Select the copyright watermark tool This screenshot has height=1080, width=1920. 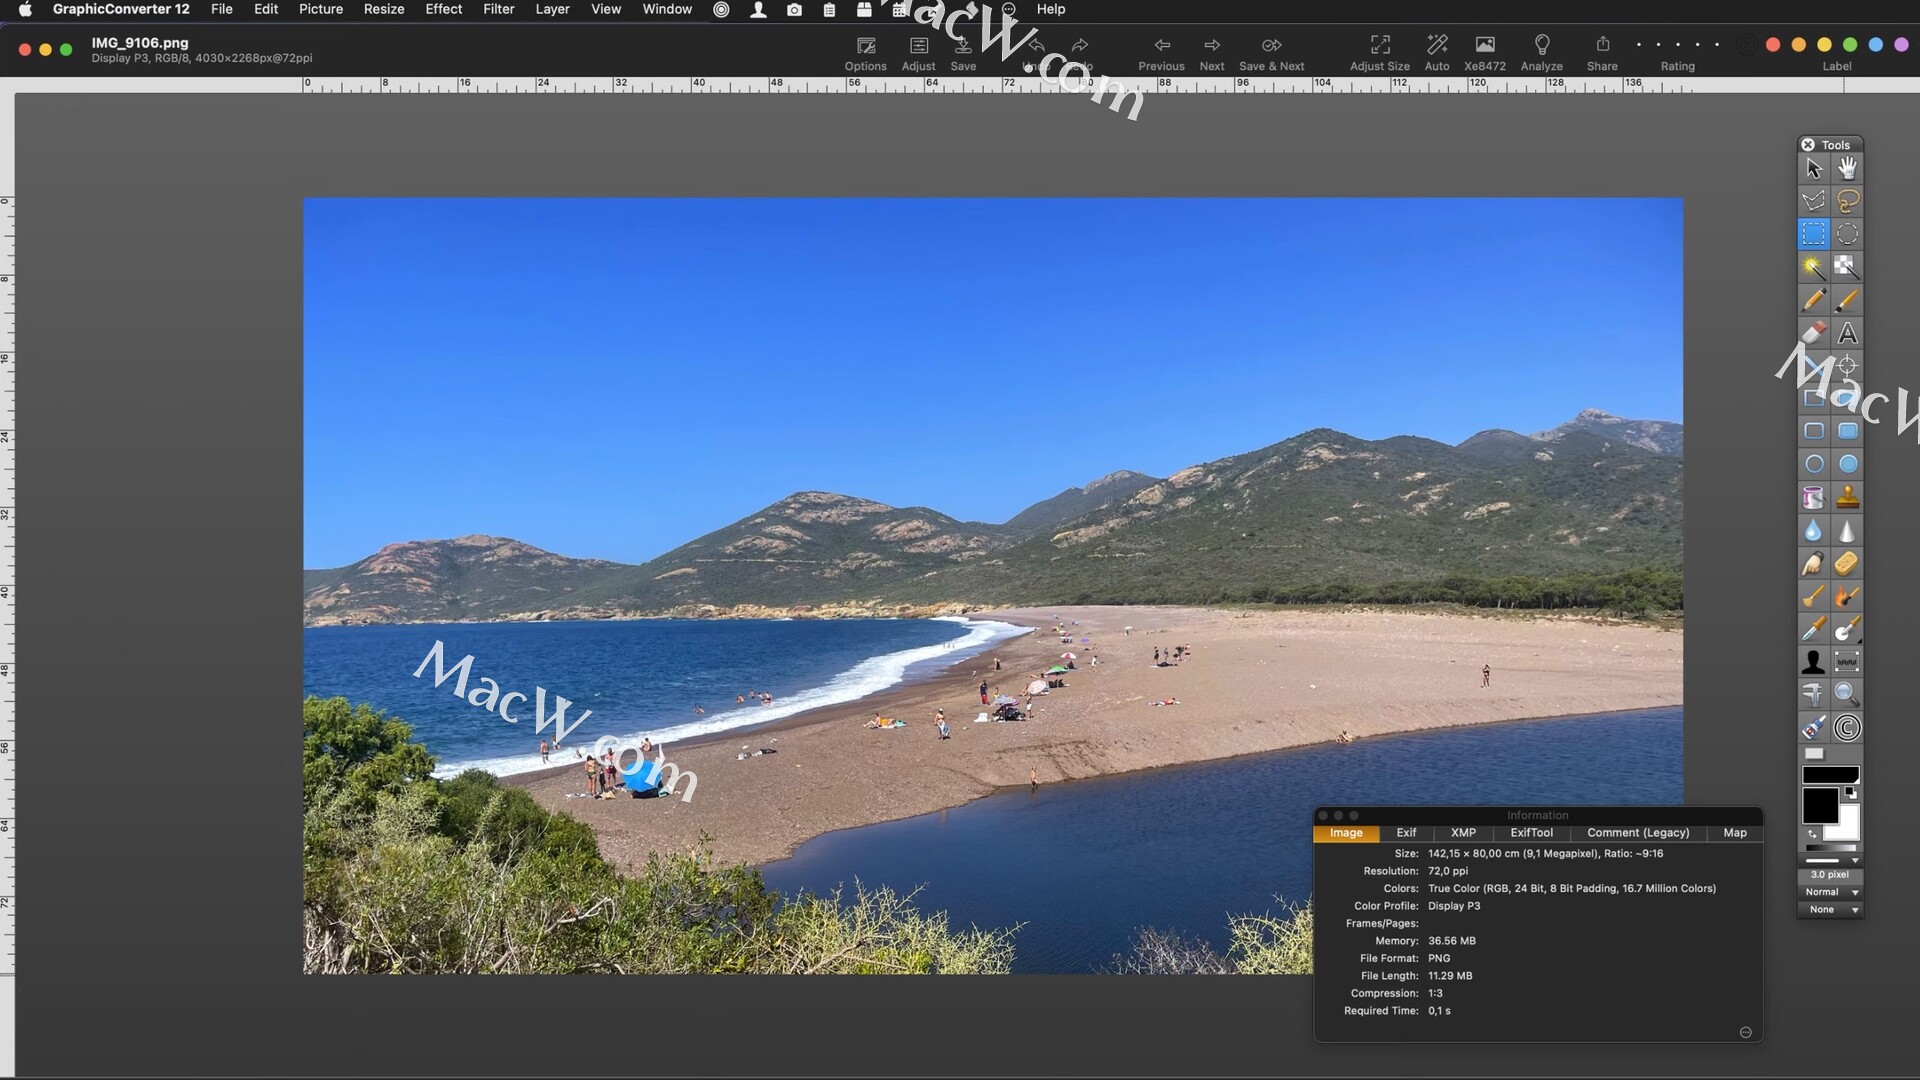point(1847,728)
